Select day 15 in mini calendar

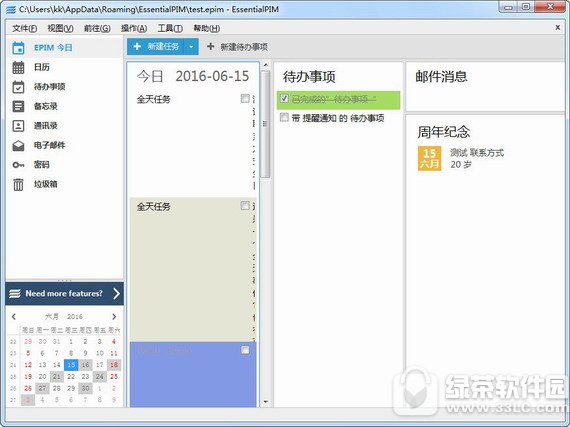(71, 364)
